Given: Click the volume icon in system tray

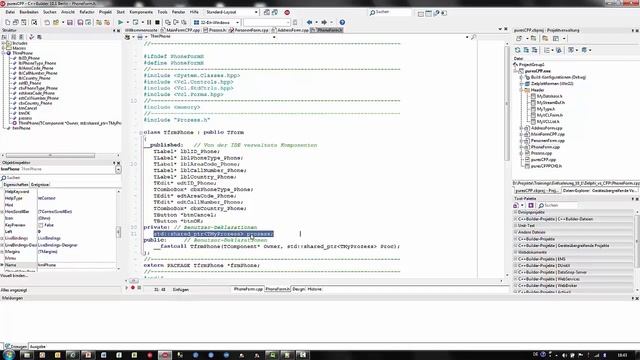Looking at the screenshot, I should tap(564, 356).
